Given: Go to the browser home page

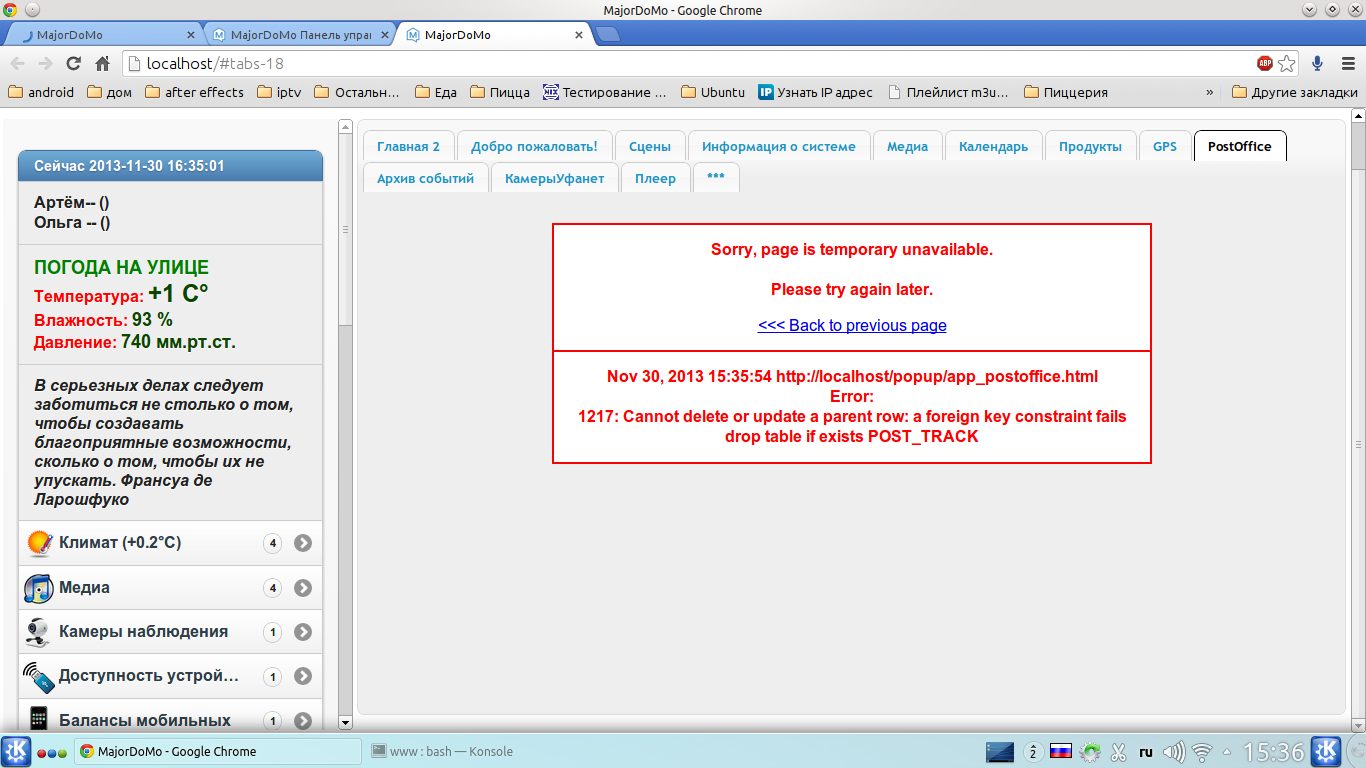Looking at the screenshot, I should (102, 63).
